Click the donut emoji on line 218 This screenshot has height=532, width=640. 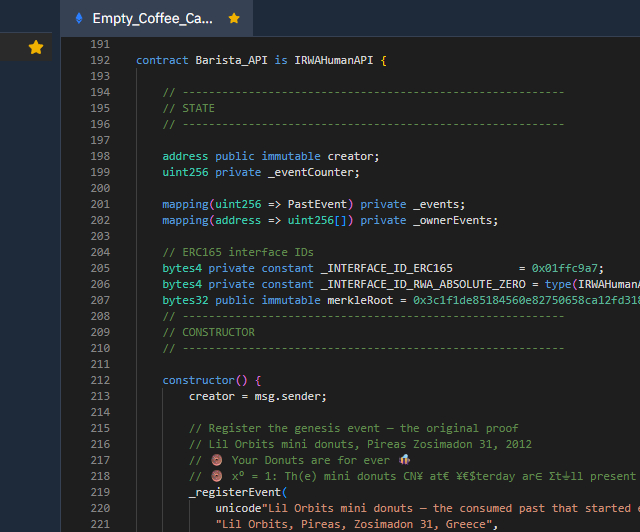(216, 476)
